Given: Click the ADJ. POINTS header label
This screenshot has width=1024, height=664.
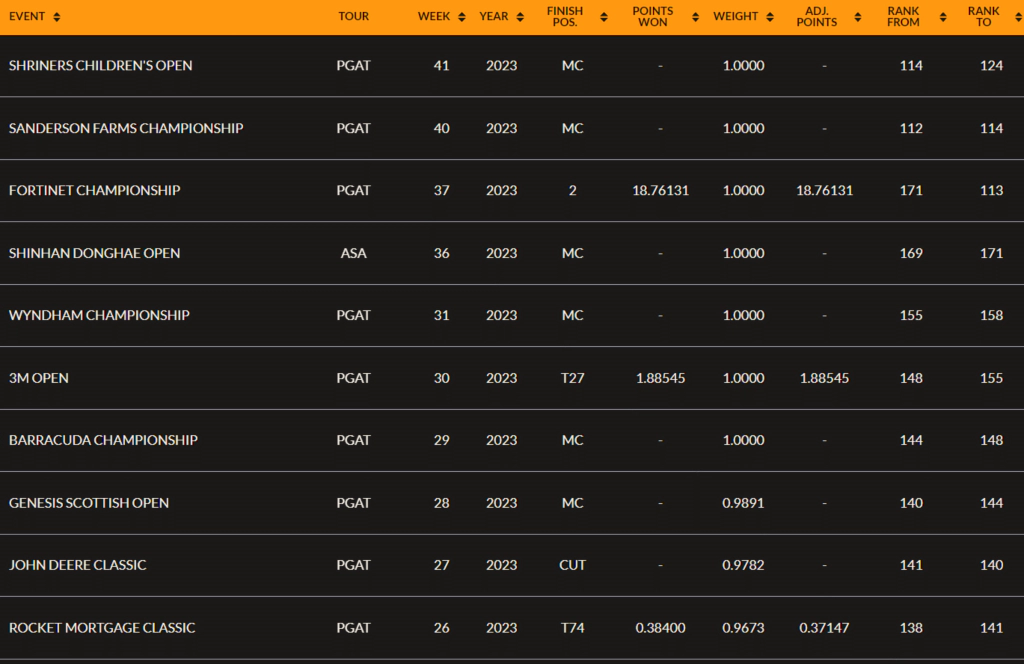Looking at the screenshot, I should coord(816,16).
